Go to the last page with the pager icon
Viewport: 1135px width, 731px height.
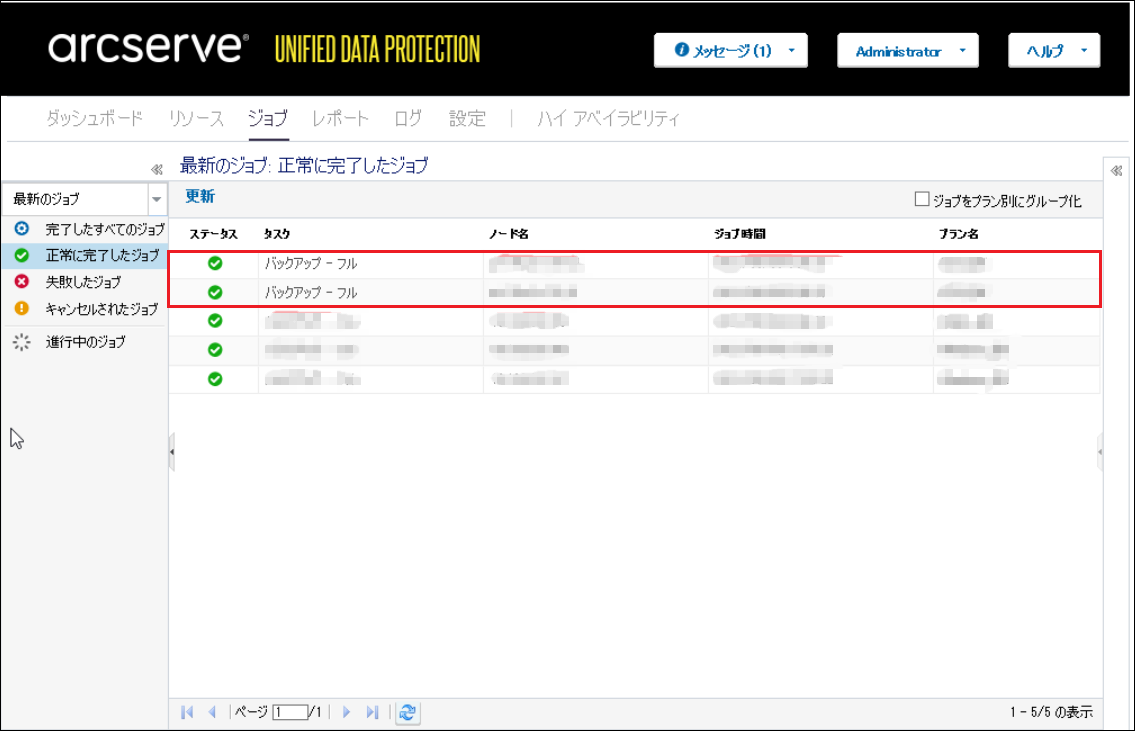click(372, 712)
